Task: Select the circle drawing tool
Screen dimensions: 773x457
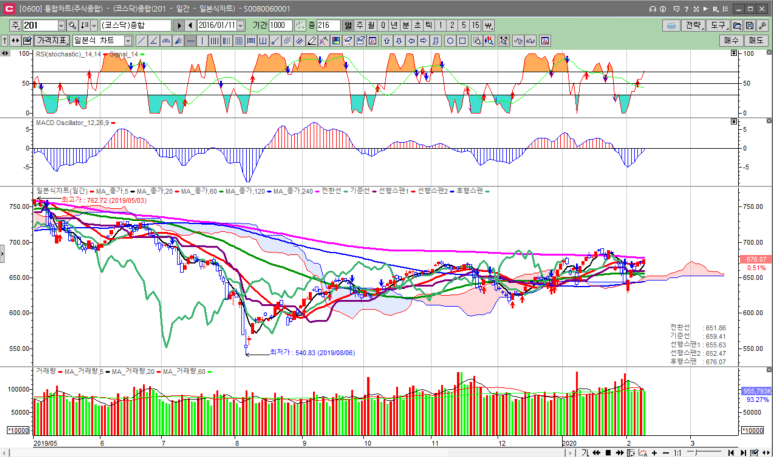Action: click(450, 41)
